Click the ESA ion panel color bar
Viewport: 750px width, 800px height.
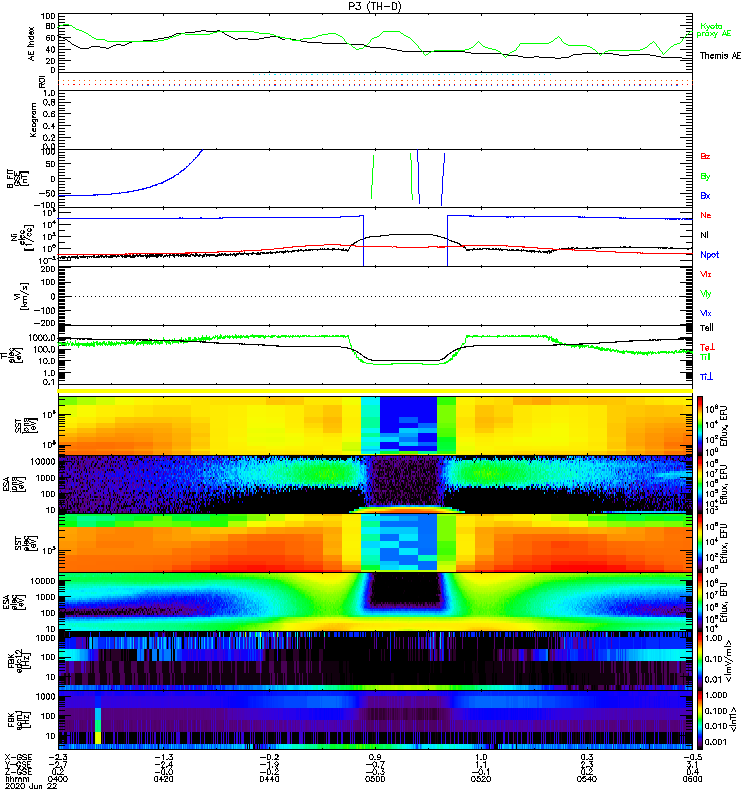coord(700,485)
